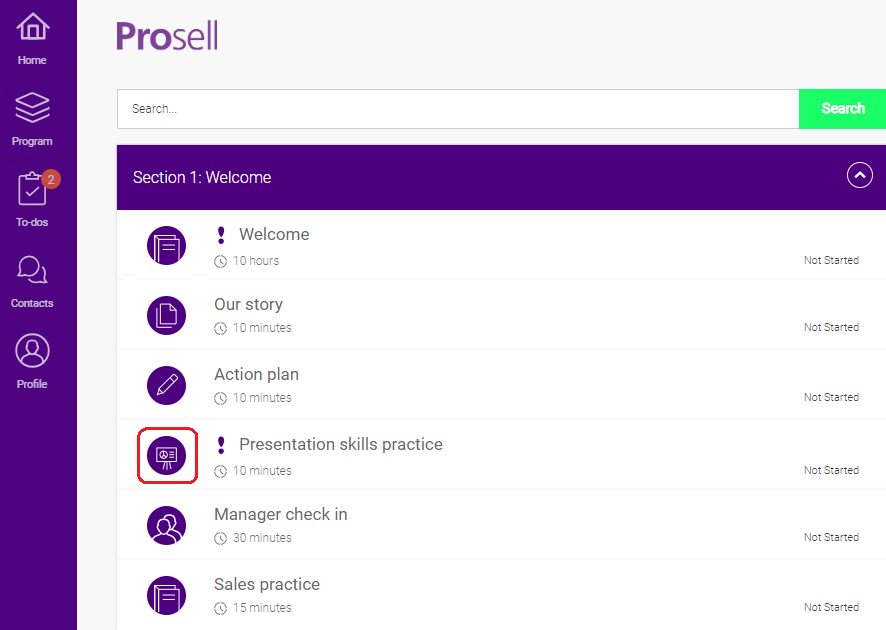Open the Contacts icon in the sidebar
The height and width of the screenshot is (630, 886).
pos(31,270)
